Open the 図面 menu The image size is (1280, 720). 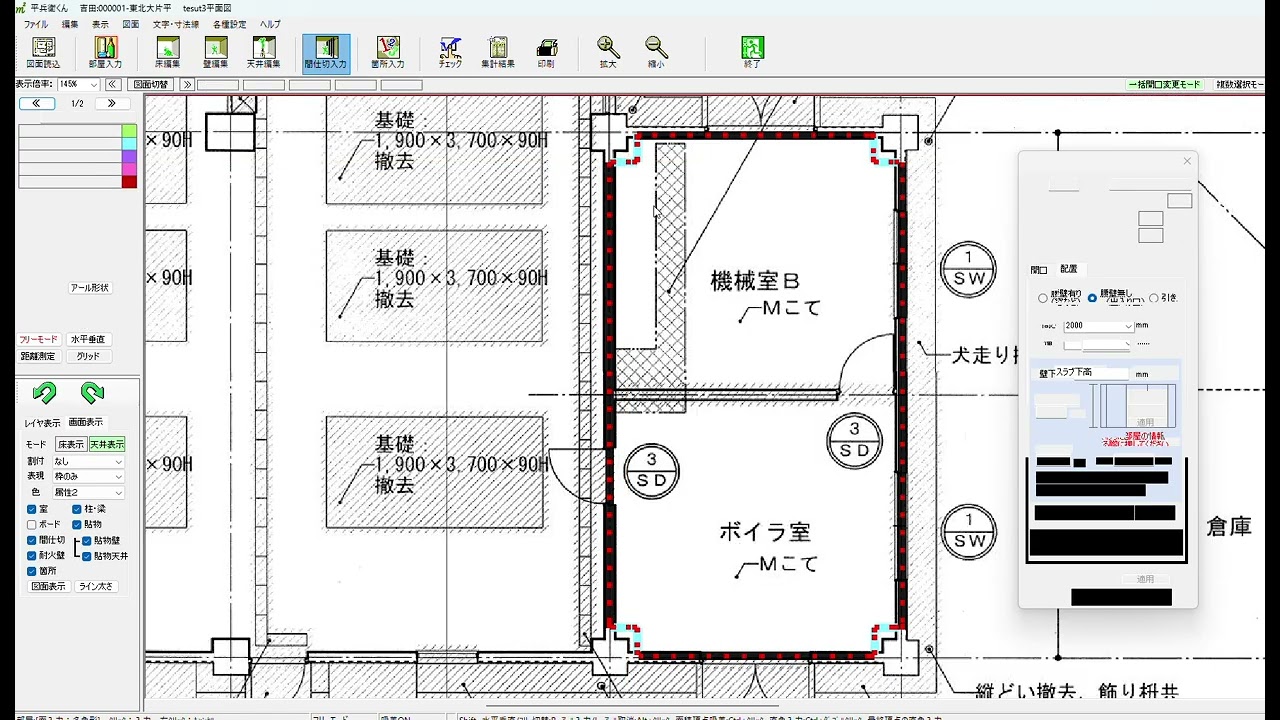[x=130, y=24]
